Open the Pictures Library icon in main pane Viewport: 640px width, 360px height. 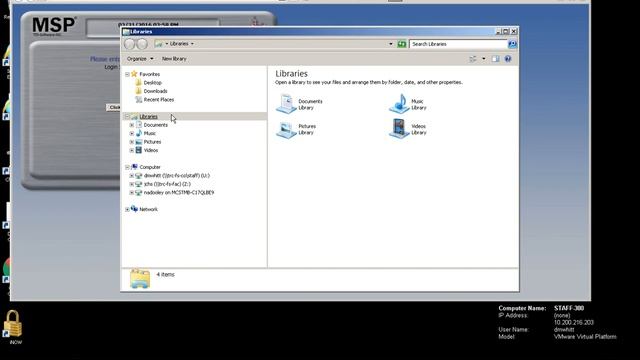pos(286,129)
